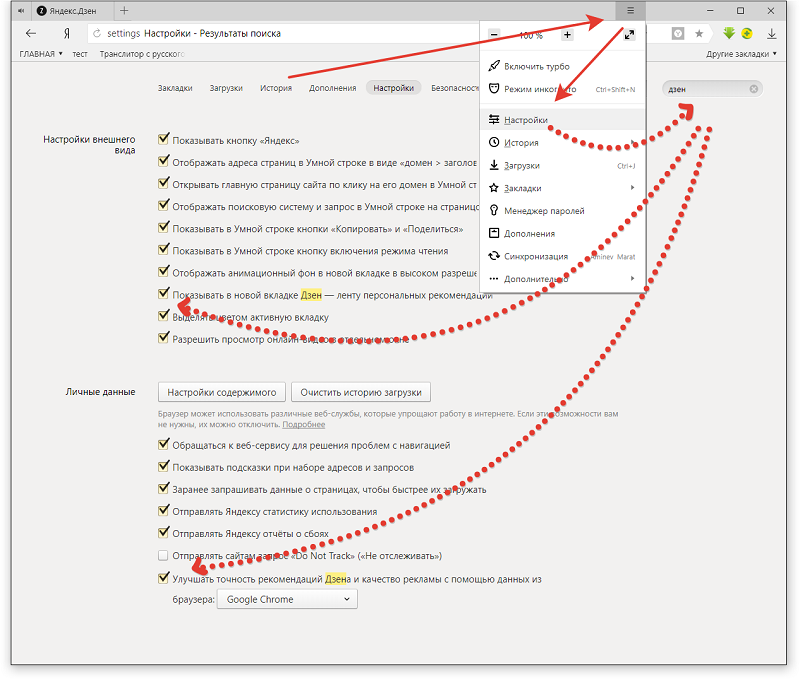This screenshot has height=679, width=800.
Task: Open downloads panel arrow icon
Action: coord(771,34)
